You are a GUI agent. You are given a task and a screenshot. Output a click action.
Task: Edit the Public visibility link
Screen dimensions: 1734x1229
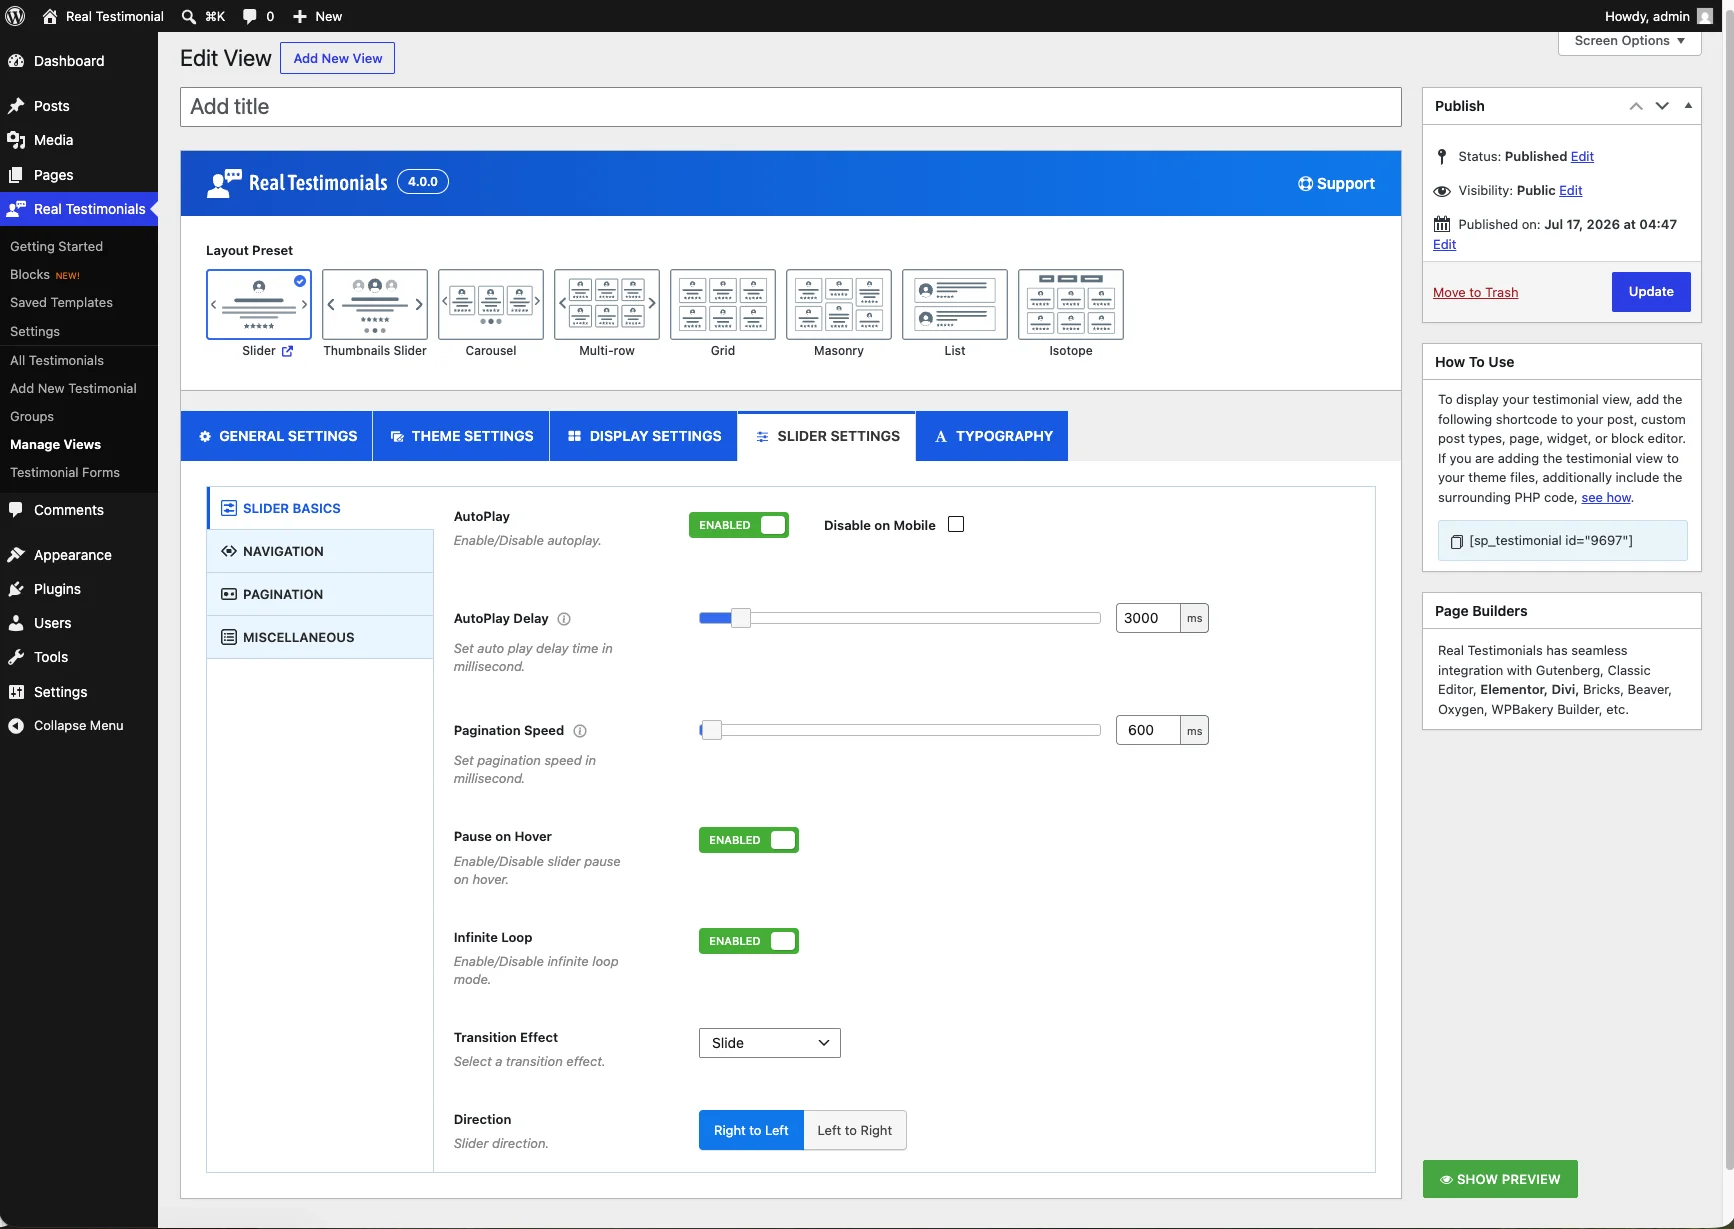pos(1571,191)
